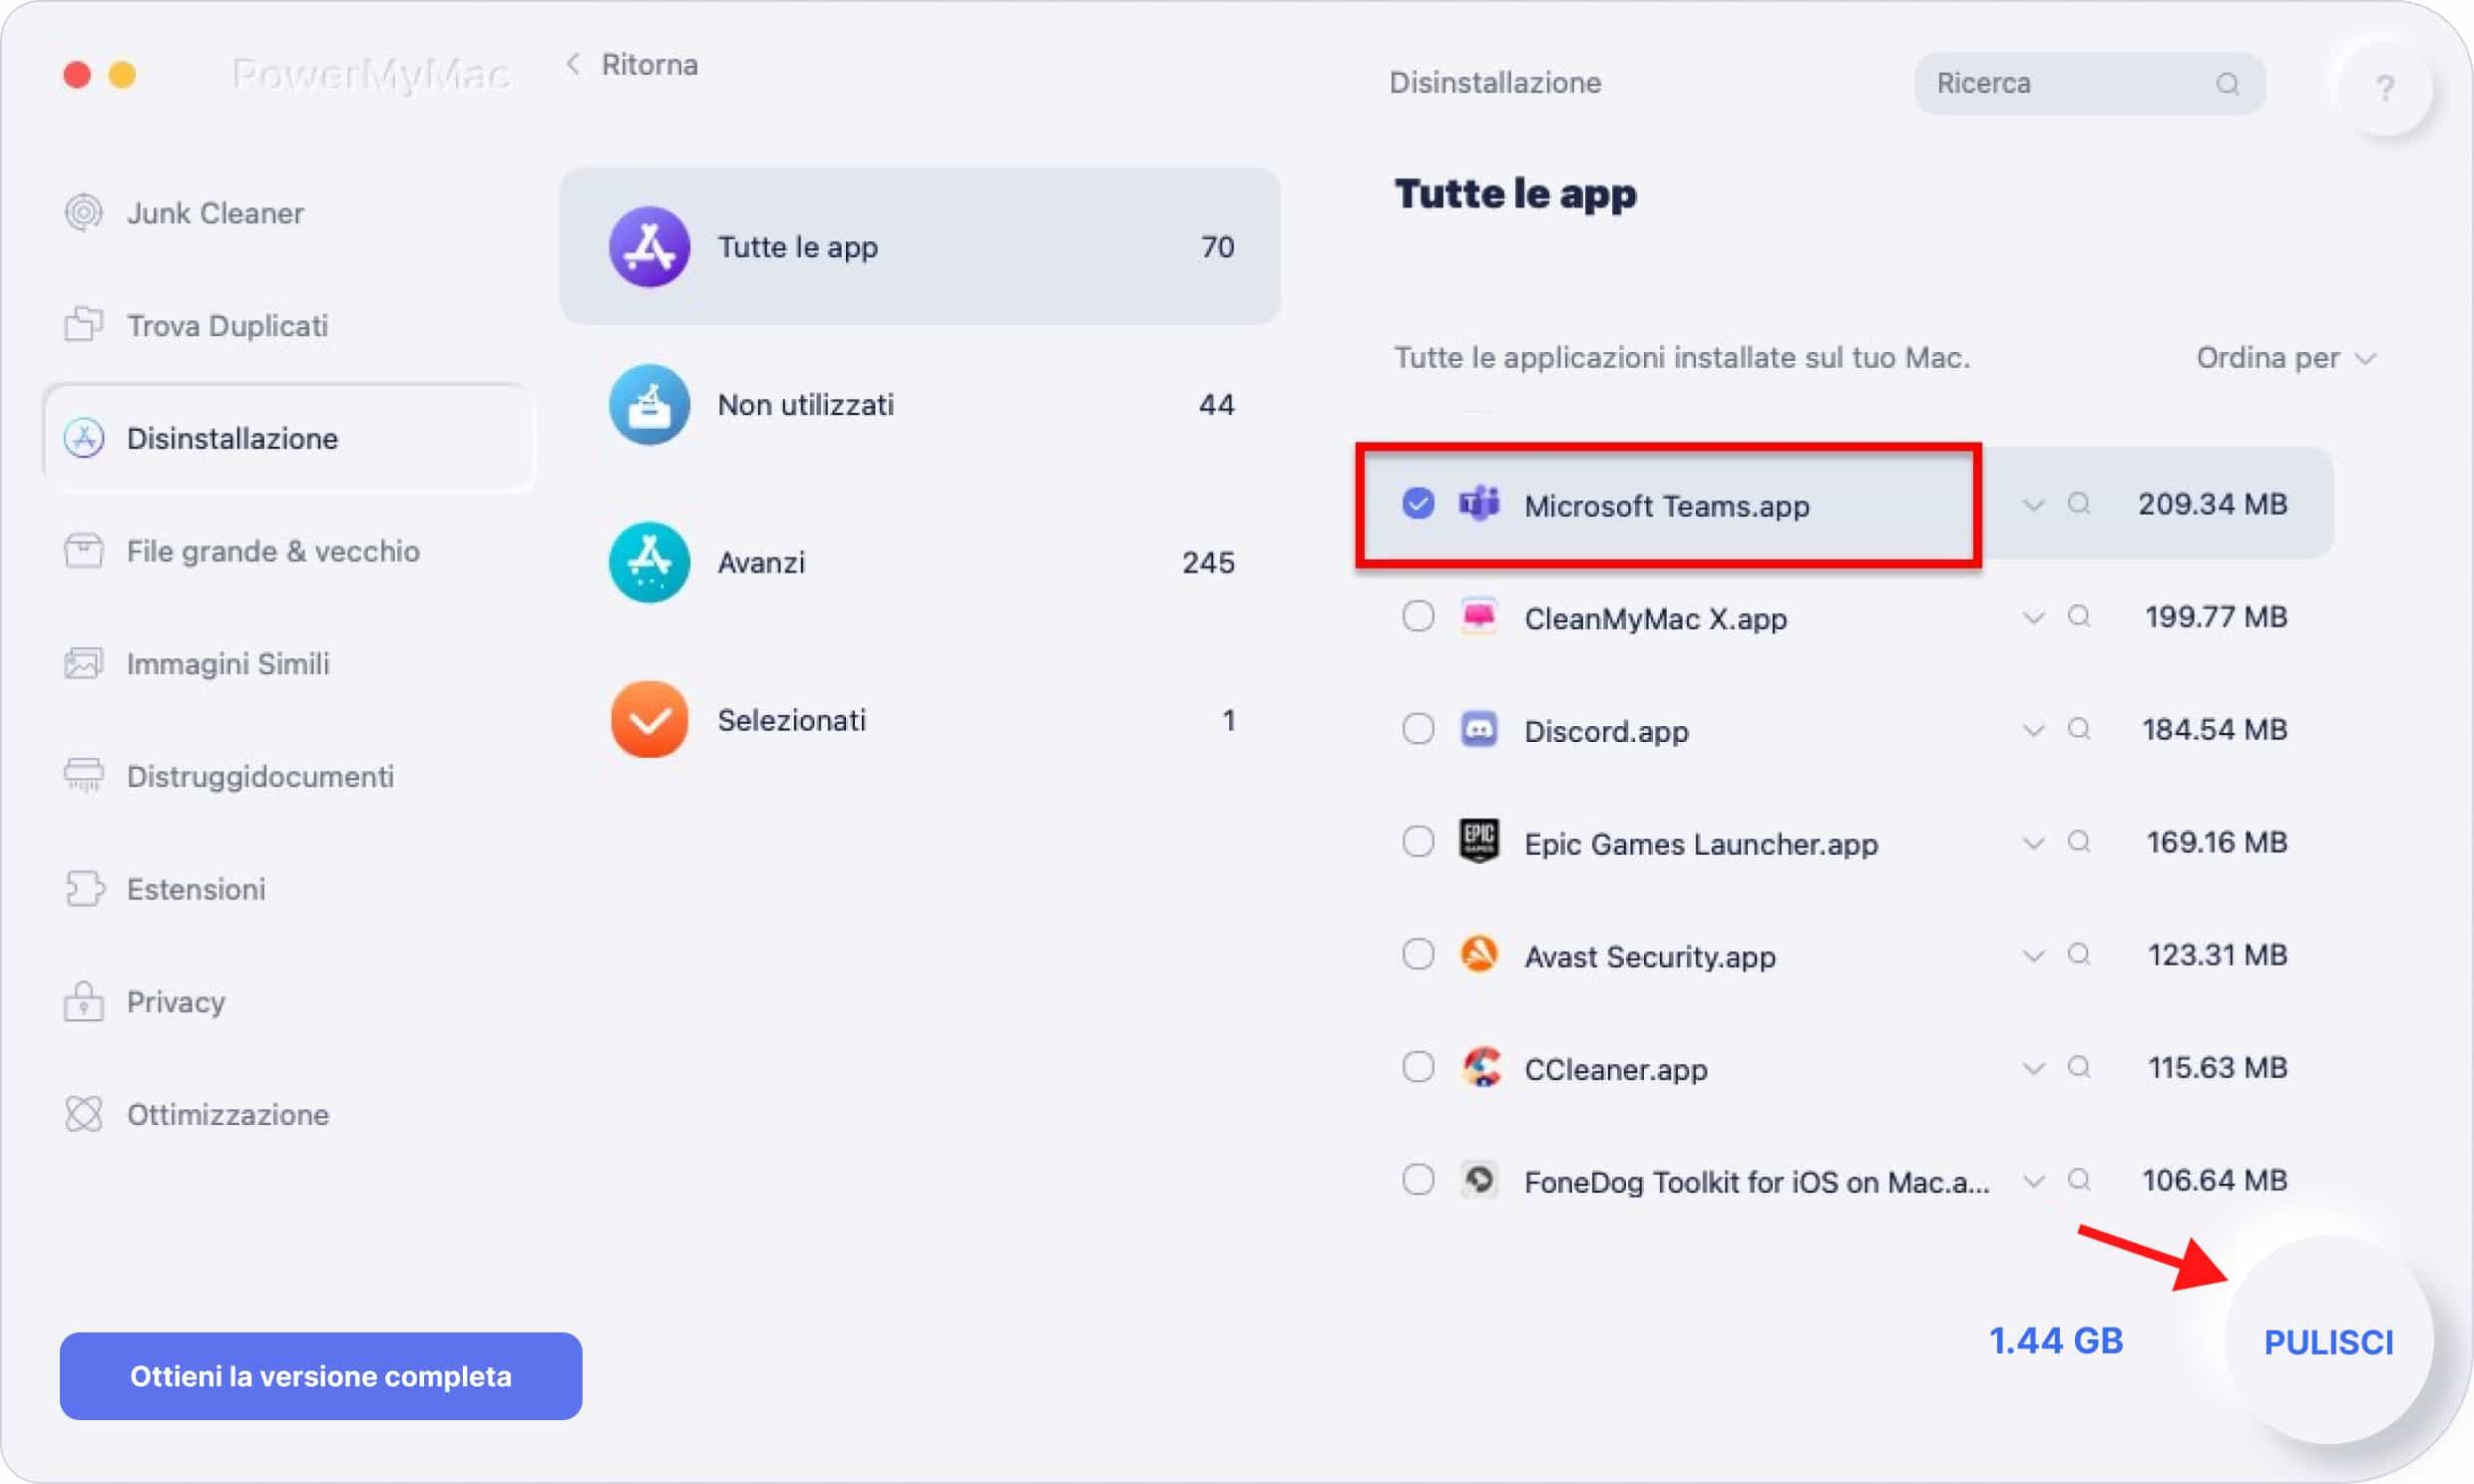The image size is (2474, 1484).
Task: Expand Microsoft Teams.app details chevron
Action: [x=2030, y=506]
